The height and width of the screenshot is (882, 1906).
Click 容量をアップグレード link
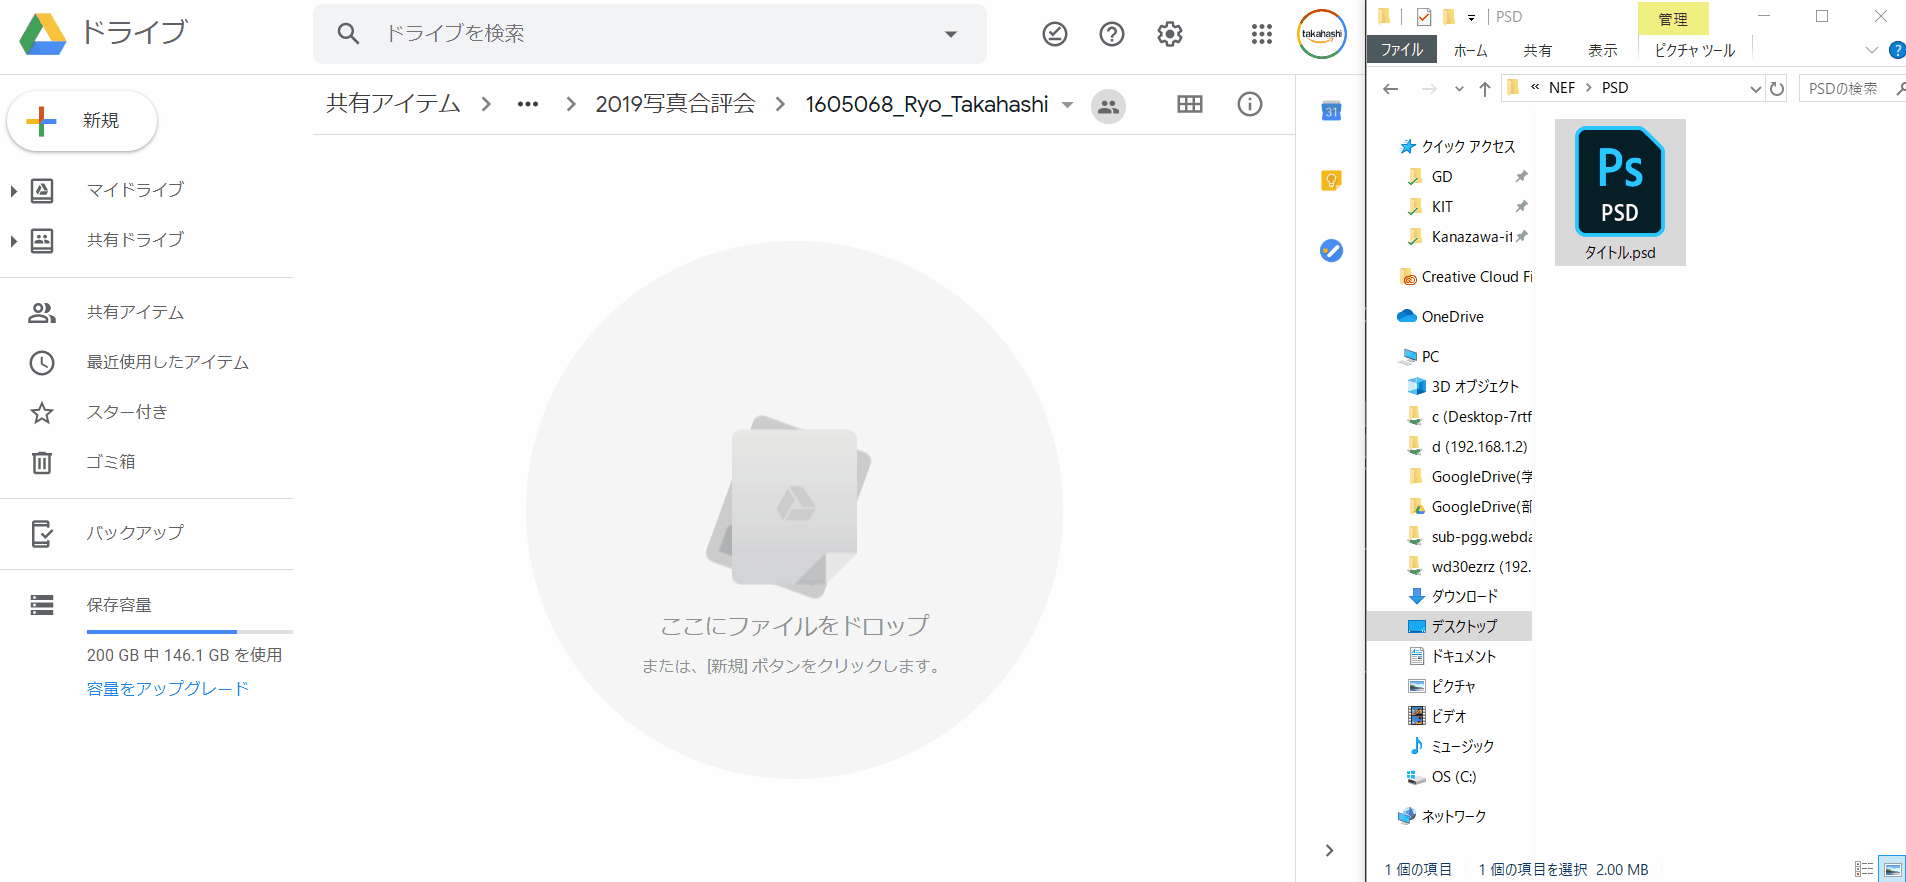click(167, 688)
